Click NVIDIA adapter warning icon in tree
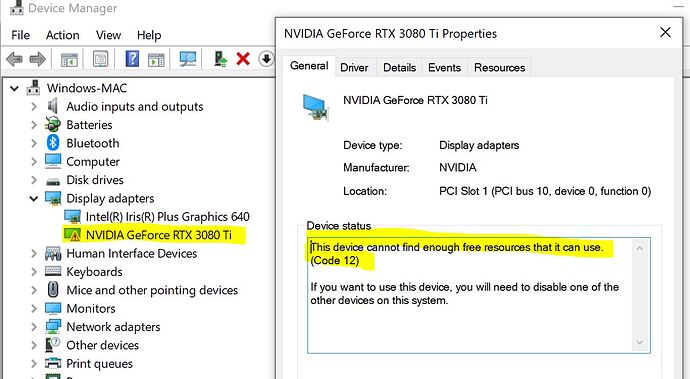The width and height of the screenshot is (690, 379). pos(73,235)
